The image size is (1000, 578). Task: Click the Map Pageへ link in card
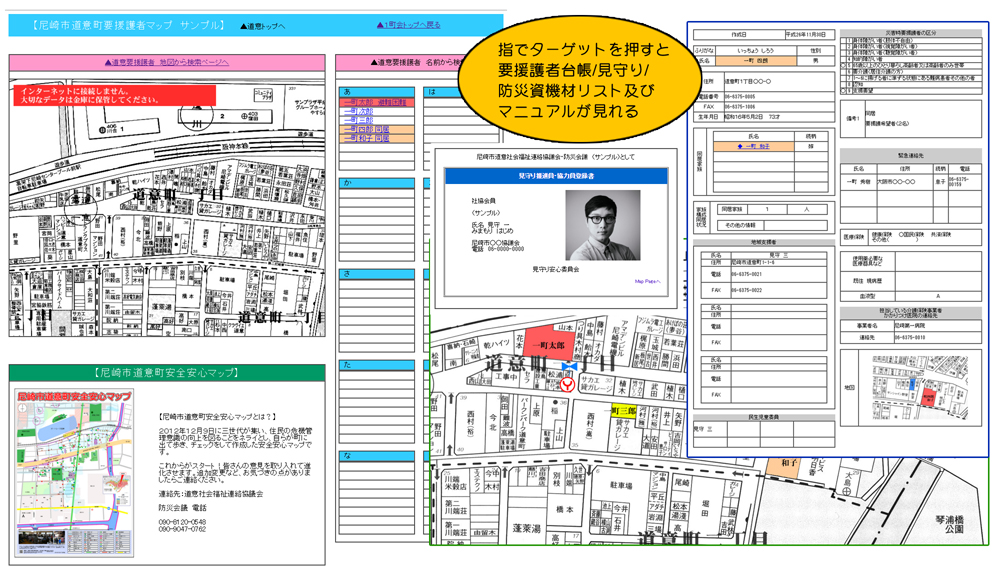647,281
